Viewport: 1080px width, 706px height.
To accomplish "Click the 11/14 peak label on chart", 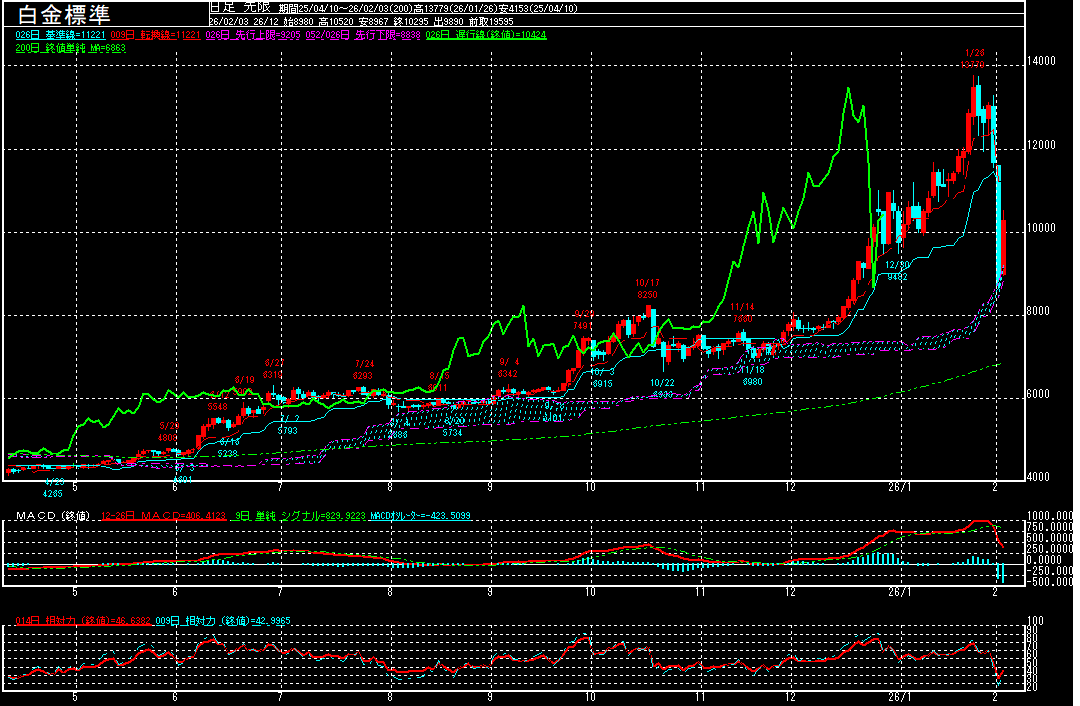I will pos(742,307).
